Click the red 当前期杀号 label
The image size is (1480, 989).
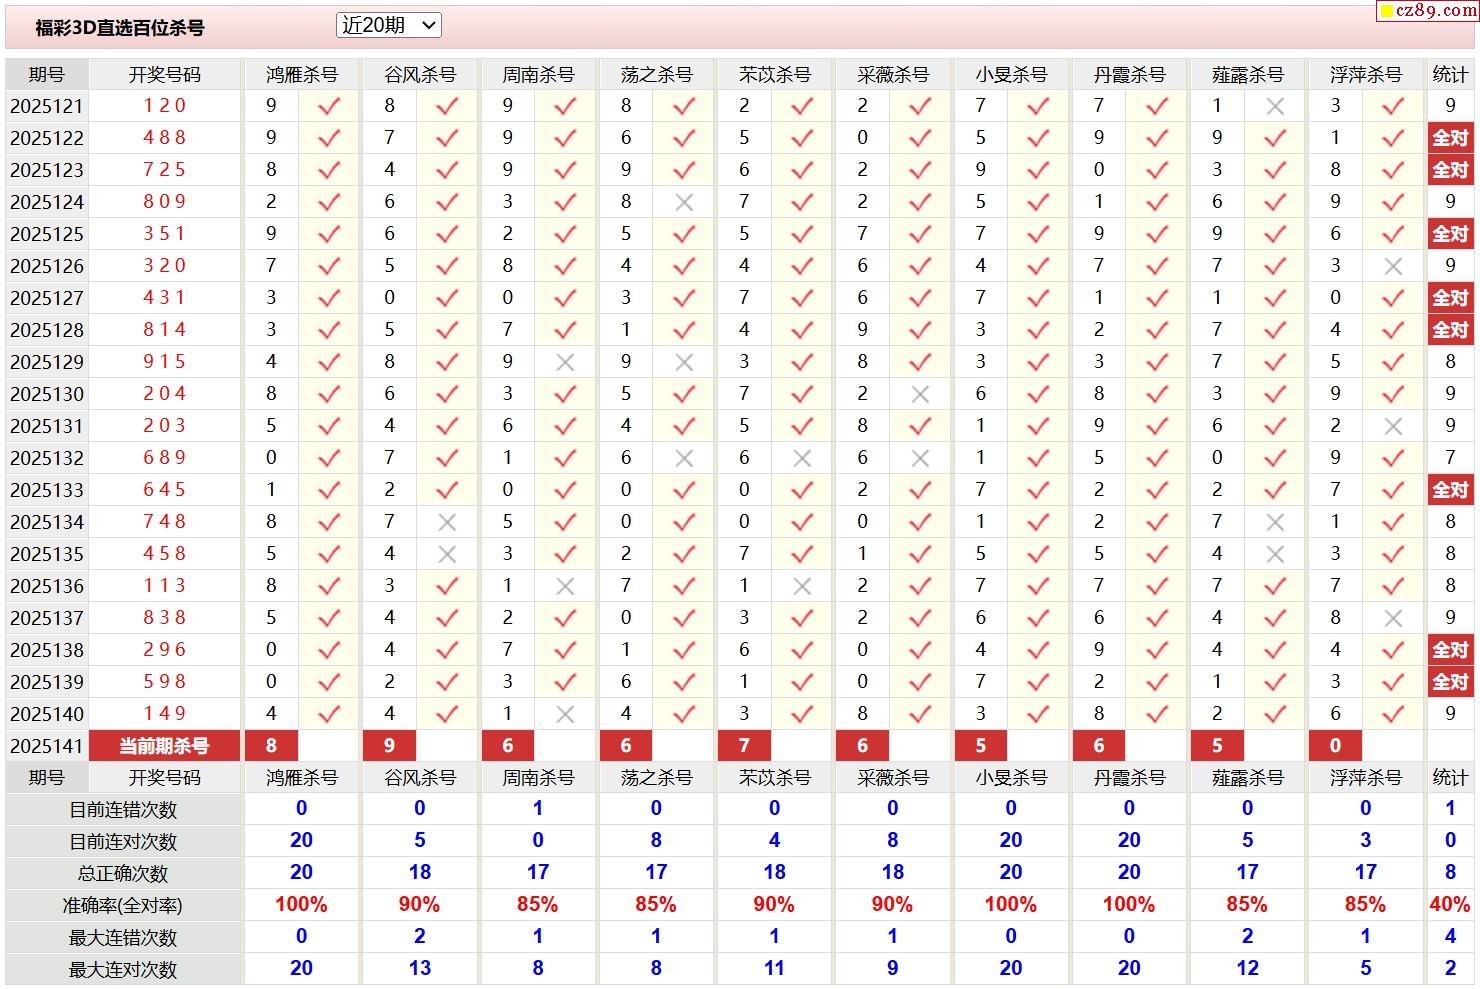pos(164,746)
